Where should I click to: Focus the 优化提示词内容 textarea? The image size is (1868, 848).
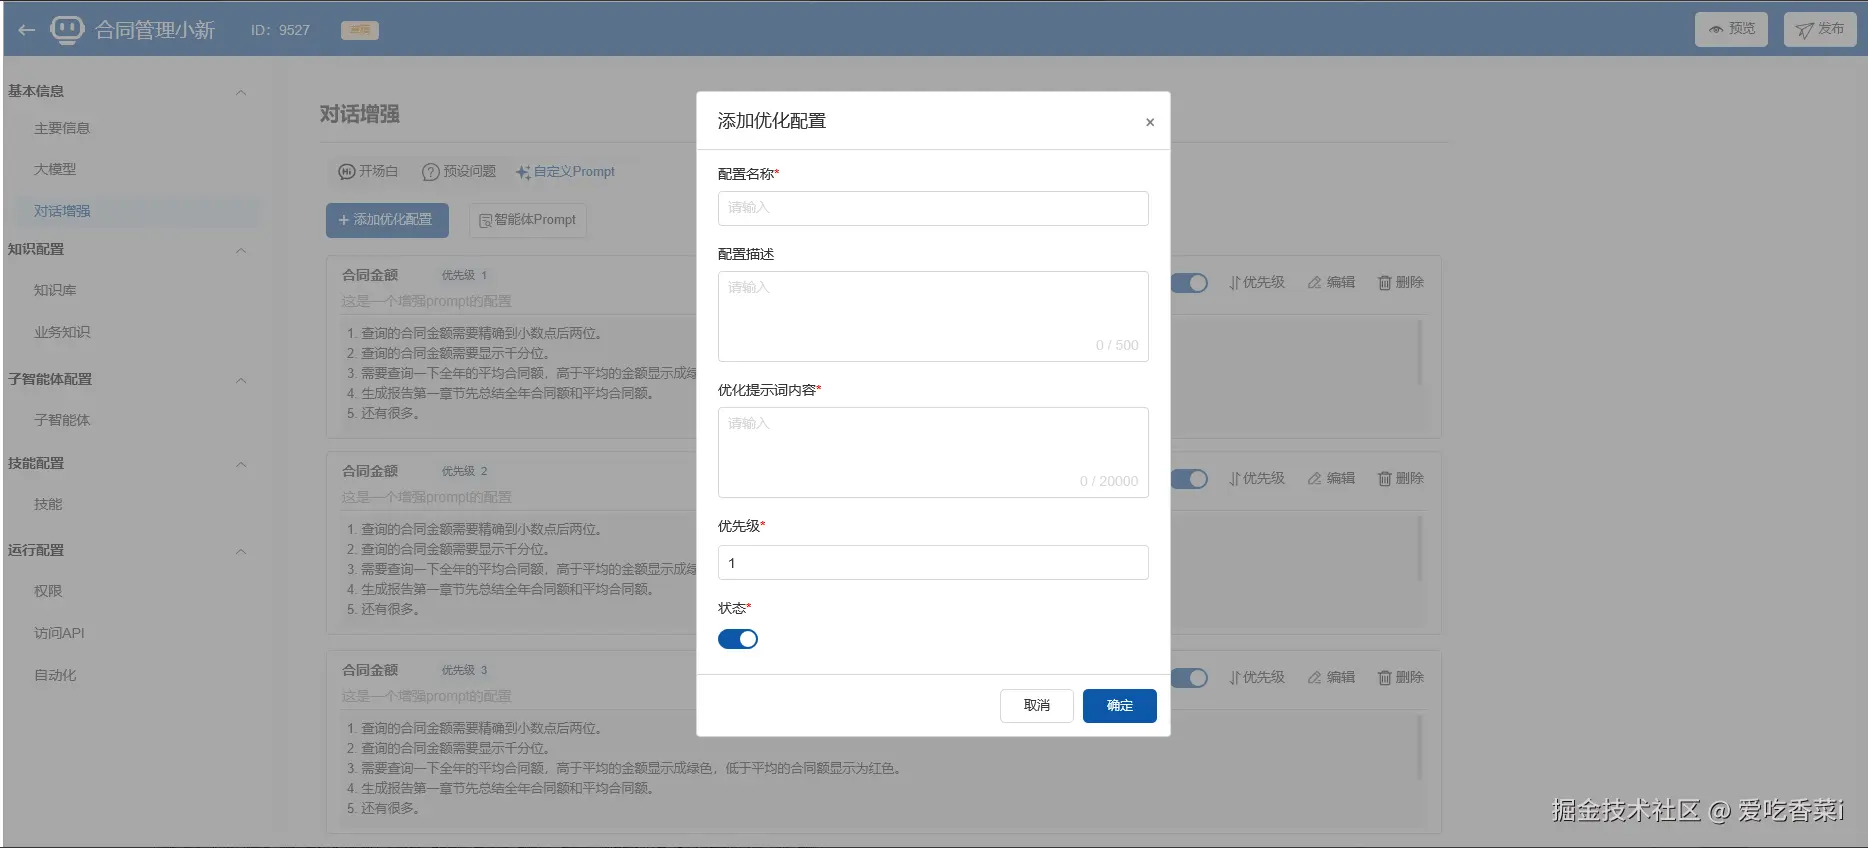pyautogui.click(x=933, y=452)
